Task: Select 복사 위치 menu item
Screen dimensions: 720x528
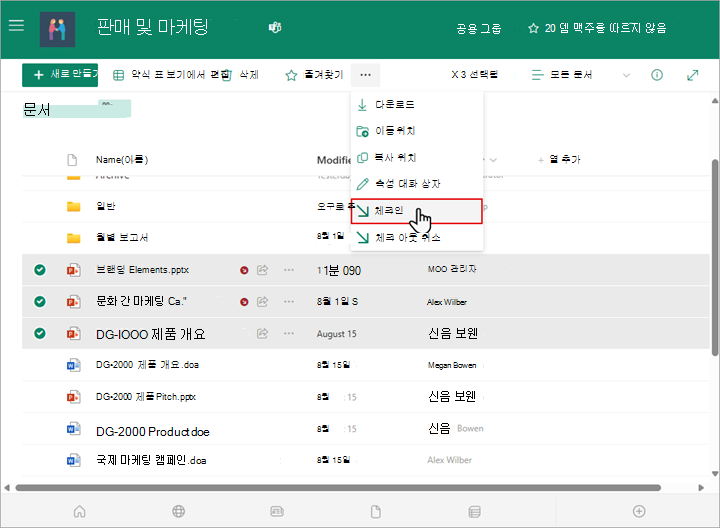Action: tap(417, 157)
